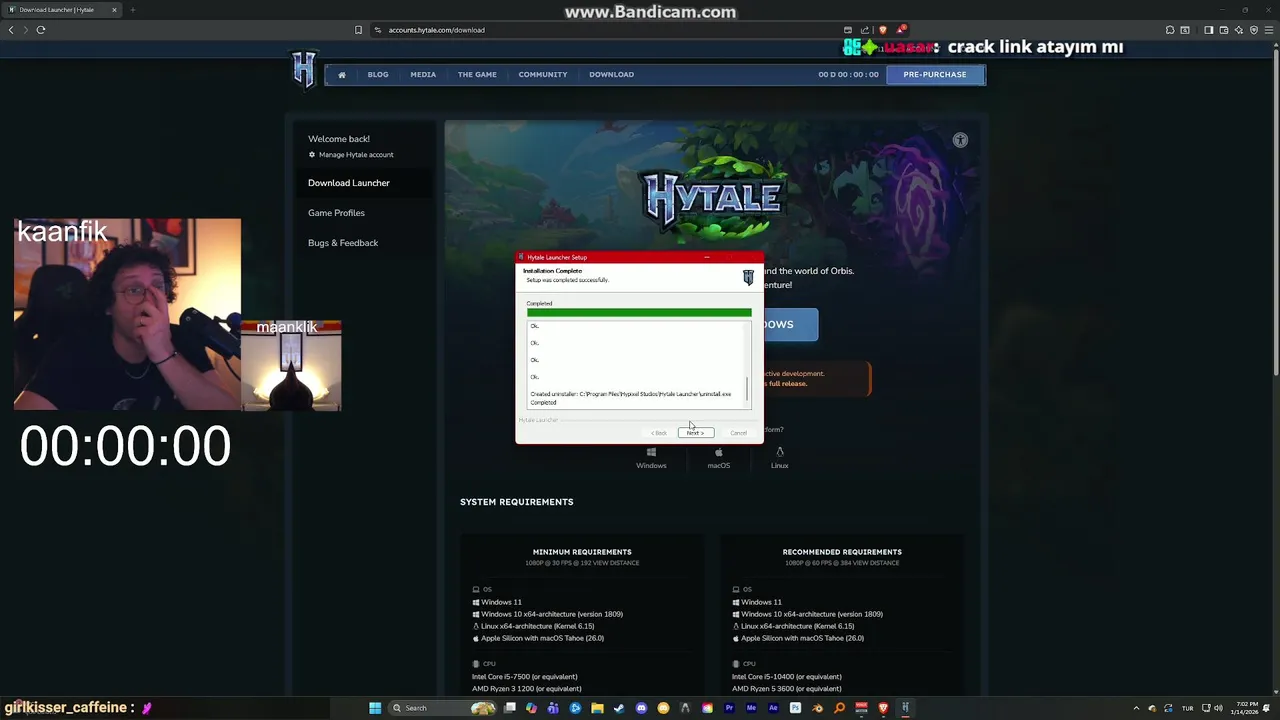The height and width of the screenshot is (720, 1280).
Task: Click browser back arrow
Action: (11, 30)
